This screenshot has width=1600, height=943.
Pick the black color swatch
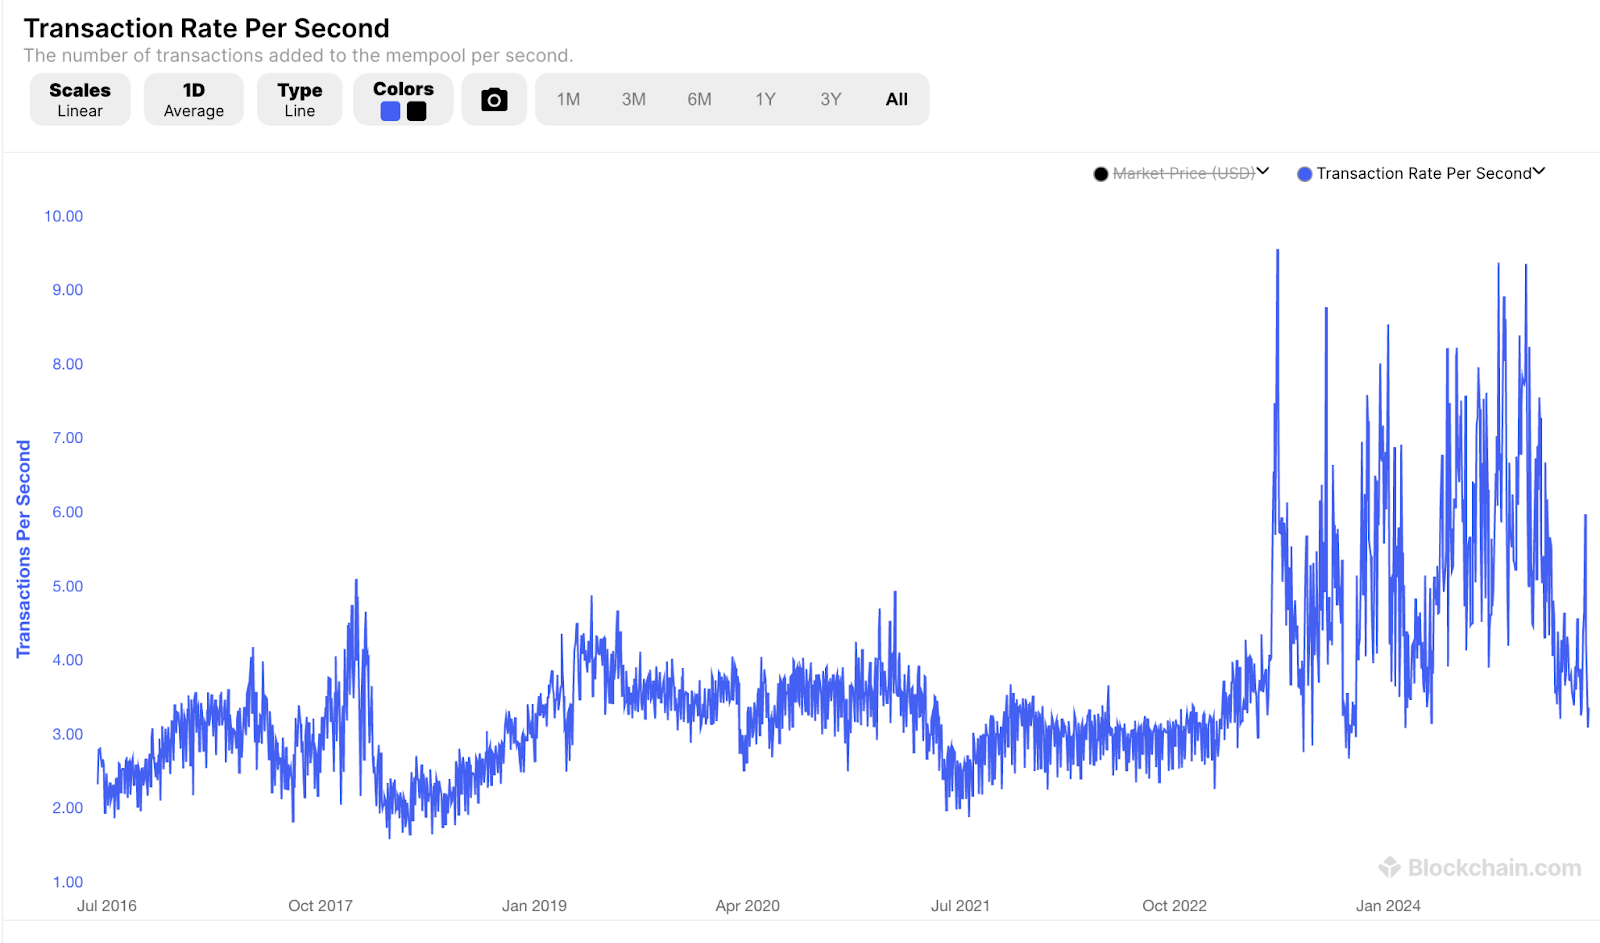417,111
